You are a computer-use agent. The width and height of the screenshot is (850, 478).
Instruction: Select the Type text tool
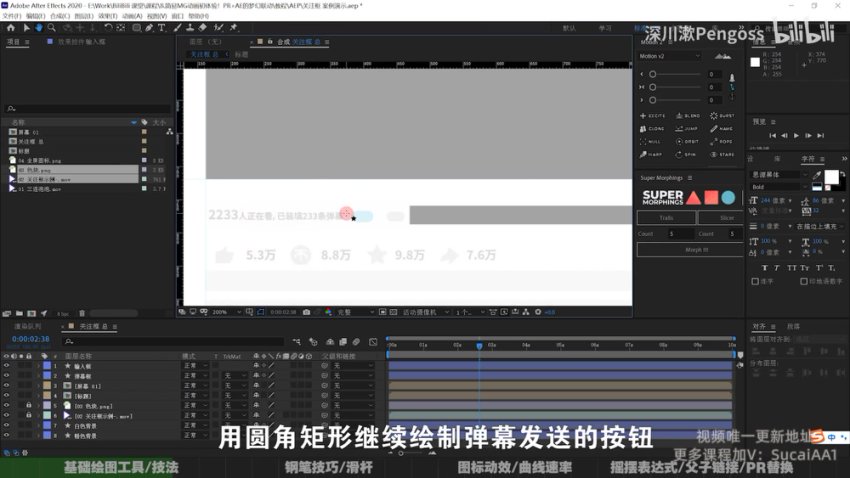[x=162, y=27]
